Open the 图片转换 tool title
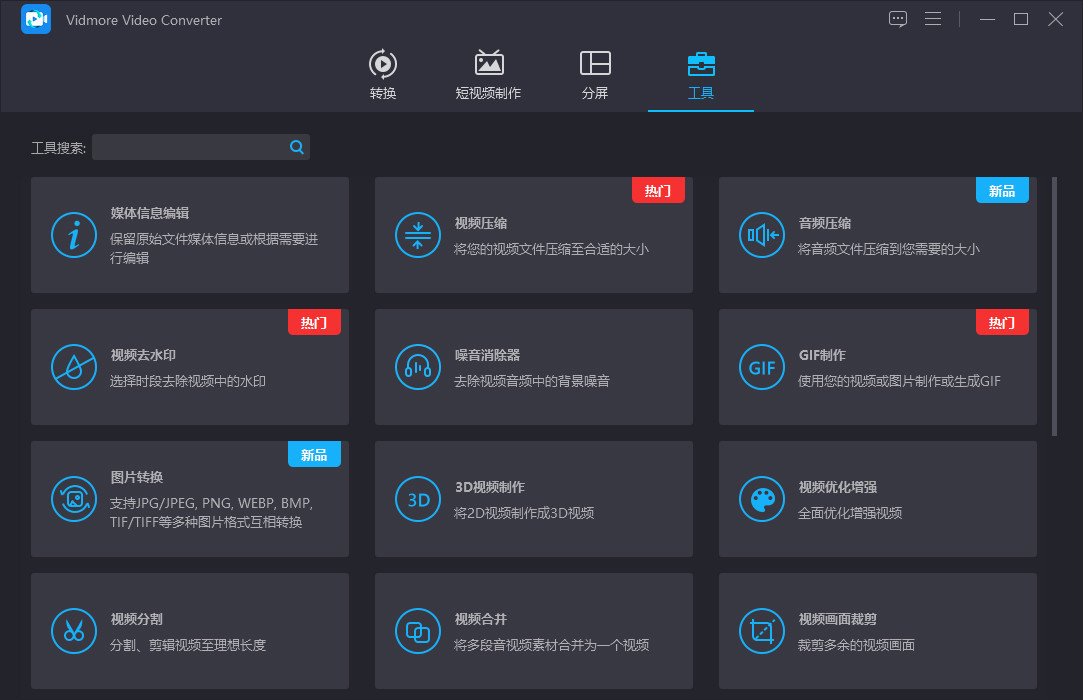 point(137,477)
